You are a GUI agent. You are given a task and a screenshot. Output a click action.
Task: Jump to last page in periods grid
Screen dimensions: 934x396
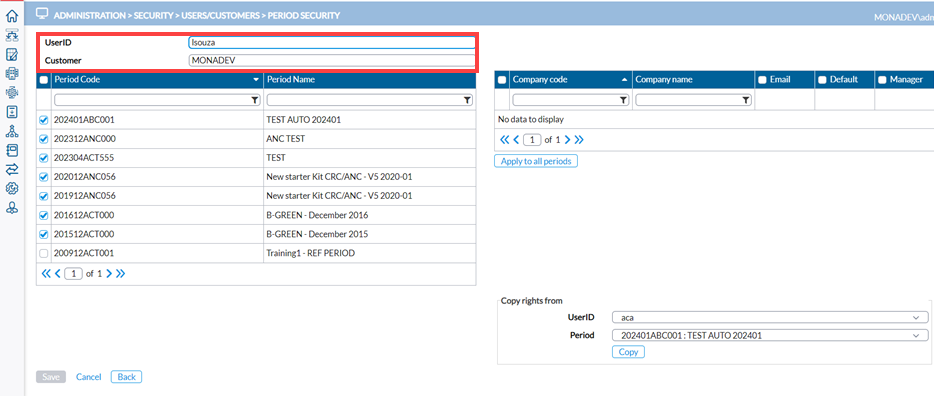point(120,274)
